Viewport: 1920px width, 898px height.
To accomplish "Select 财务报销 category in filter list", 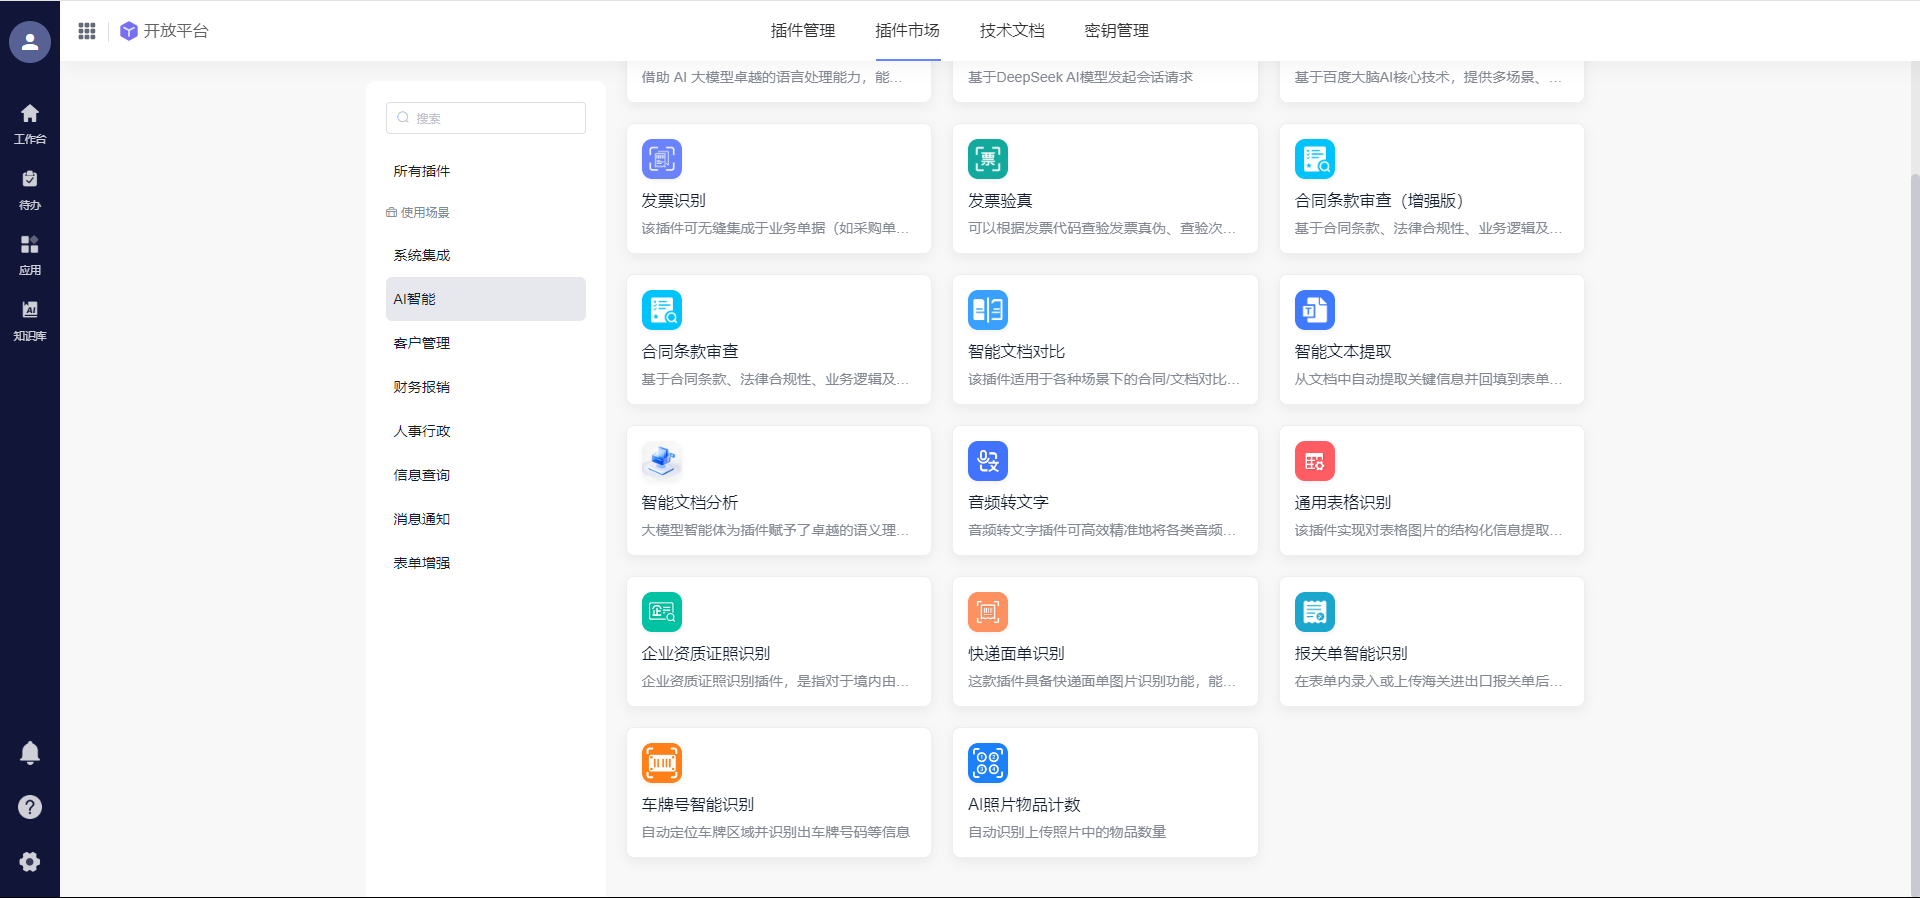I will coord(422,387).
